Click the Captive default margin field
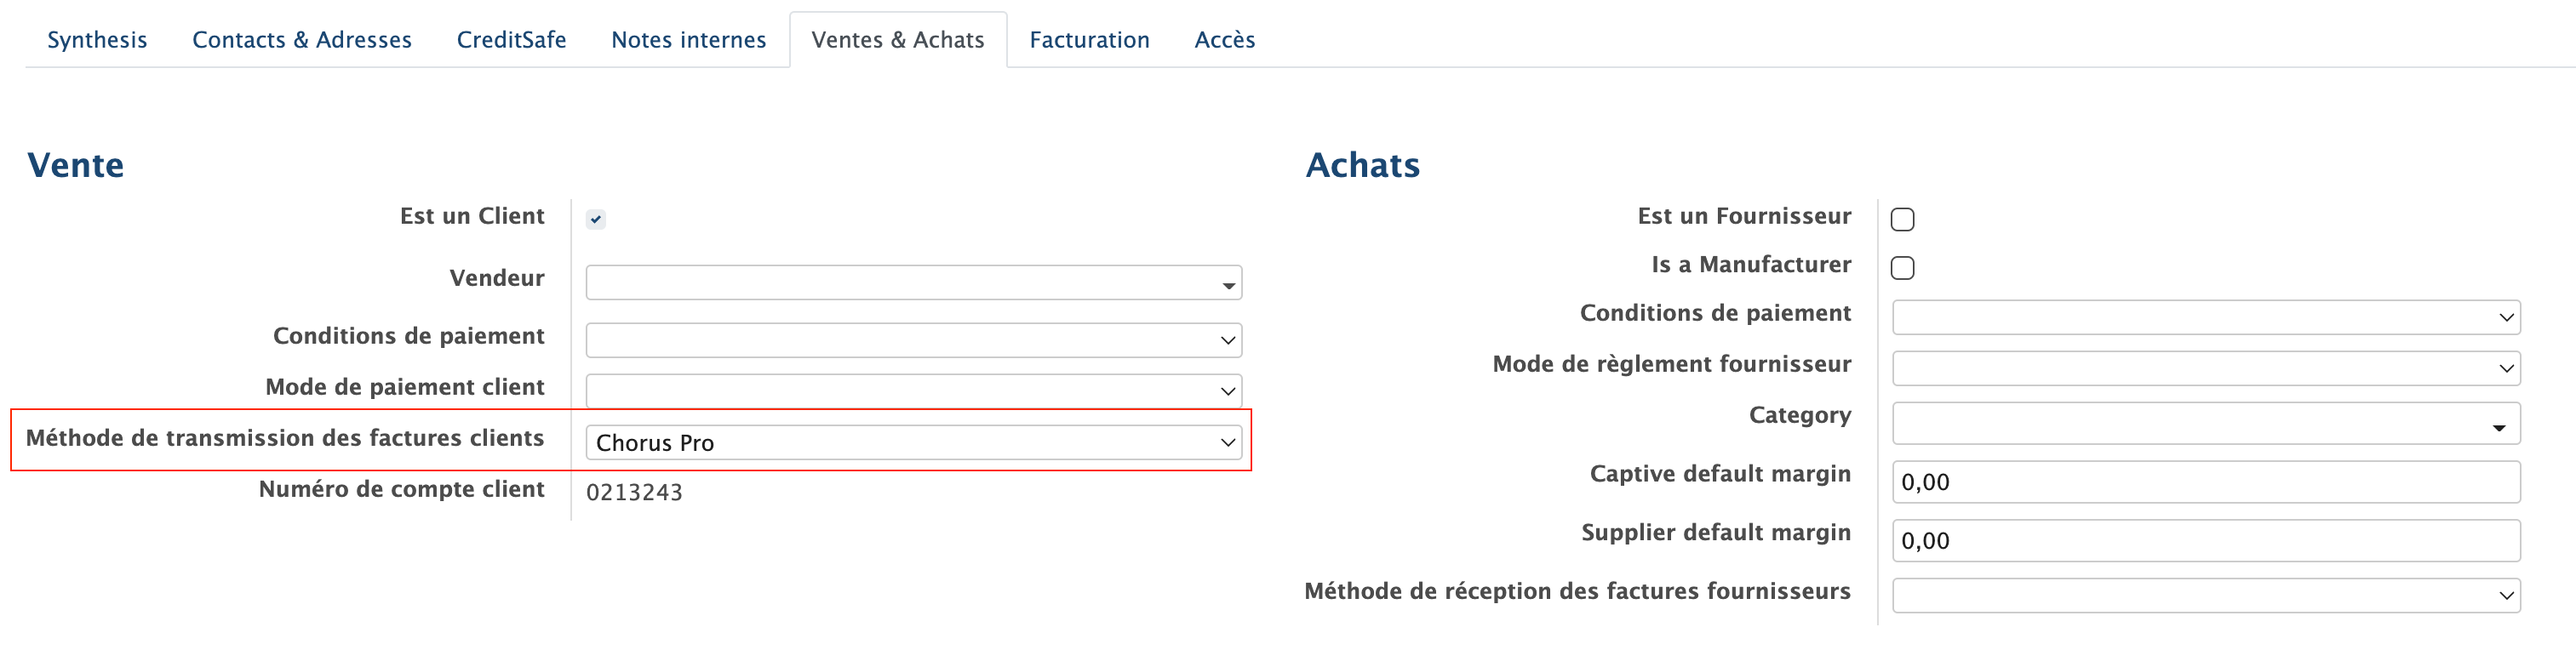Viewport: 2576px width, 667px height. point(2205,482)
